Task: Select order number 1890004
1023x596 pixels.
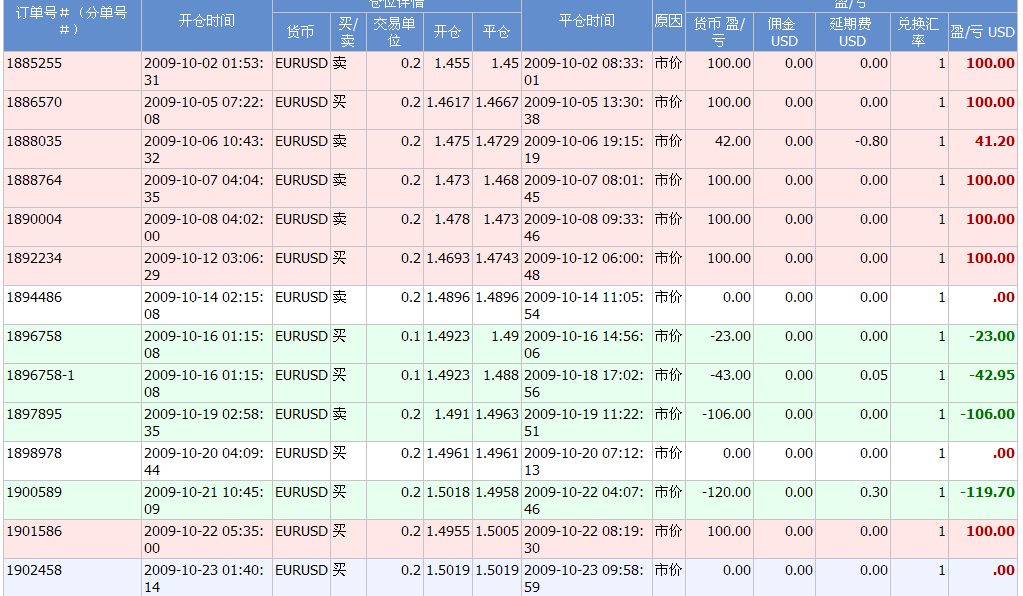Action: (x=35, y=220)
